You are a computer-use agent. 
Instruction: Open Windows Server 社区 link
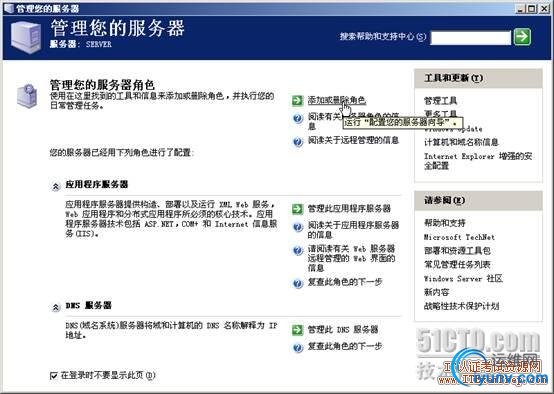coord(463,278)
